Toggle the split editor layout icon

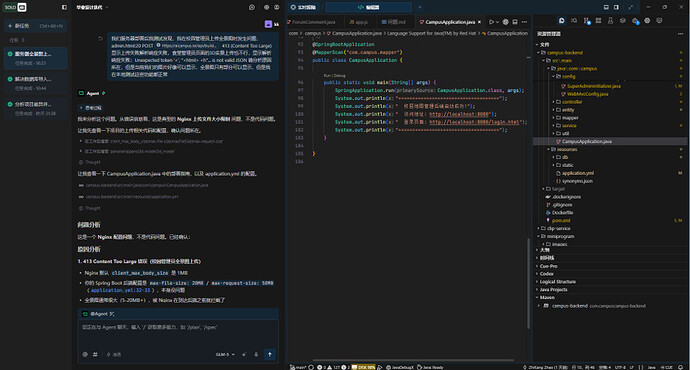(x=515, y=22)
